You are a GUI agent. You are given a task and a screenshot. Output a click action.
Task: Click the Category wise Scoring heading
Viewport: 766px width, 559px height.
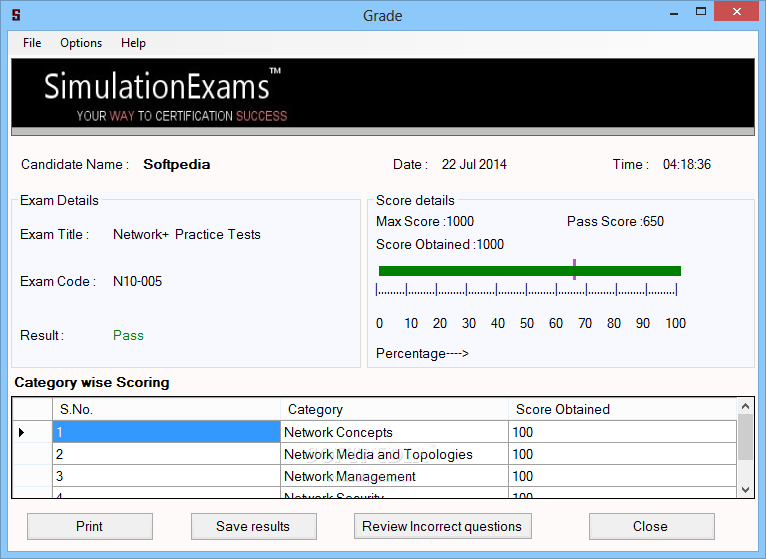(92, 383)
